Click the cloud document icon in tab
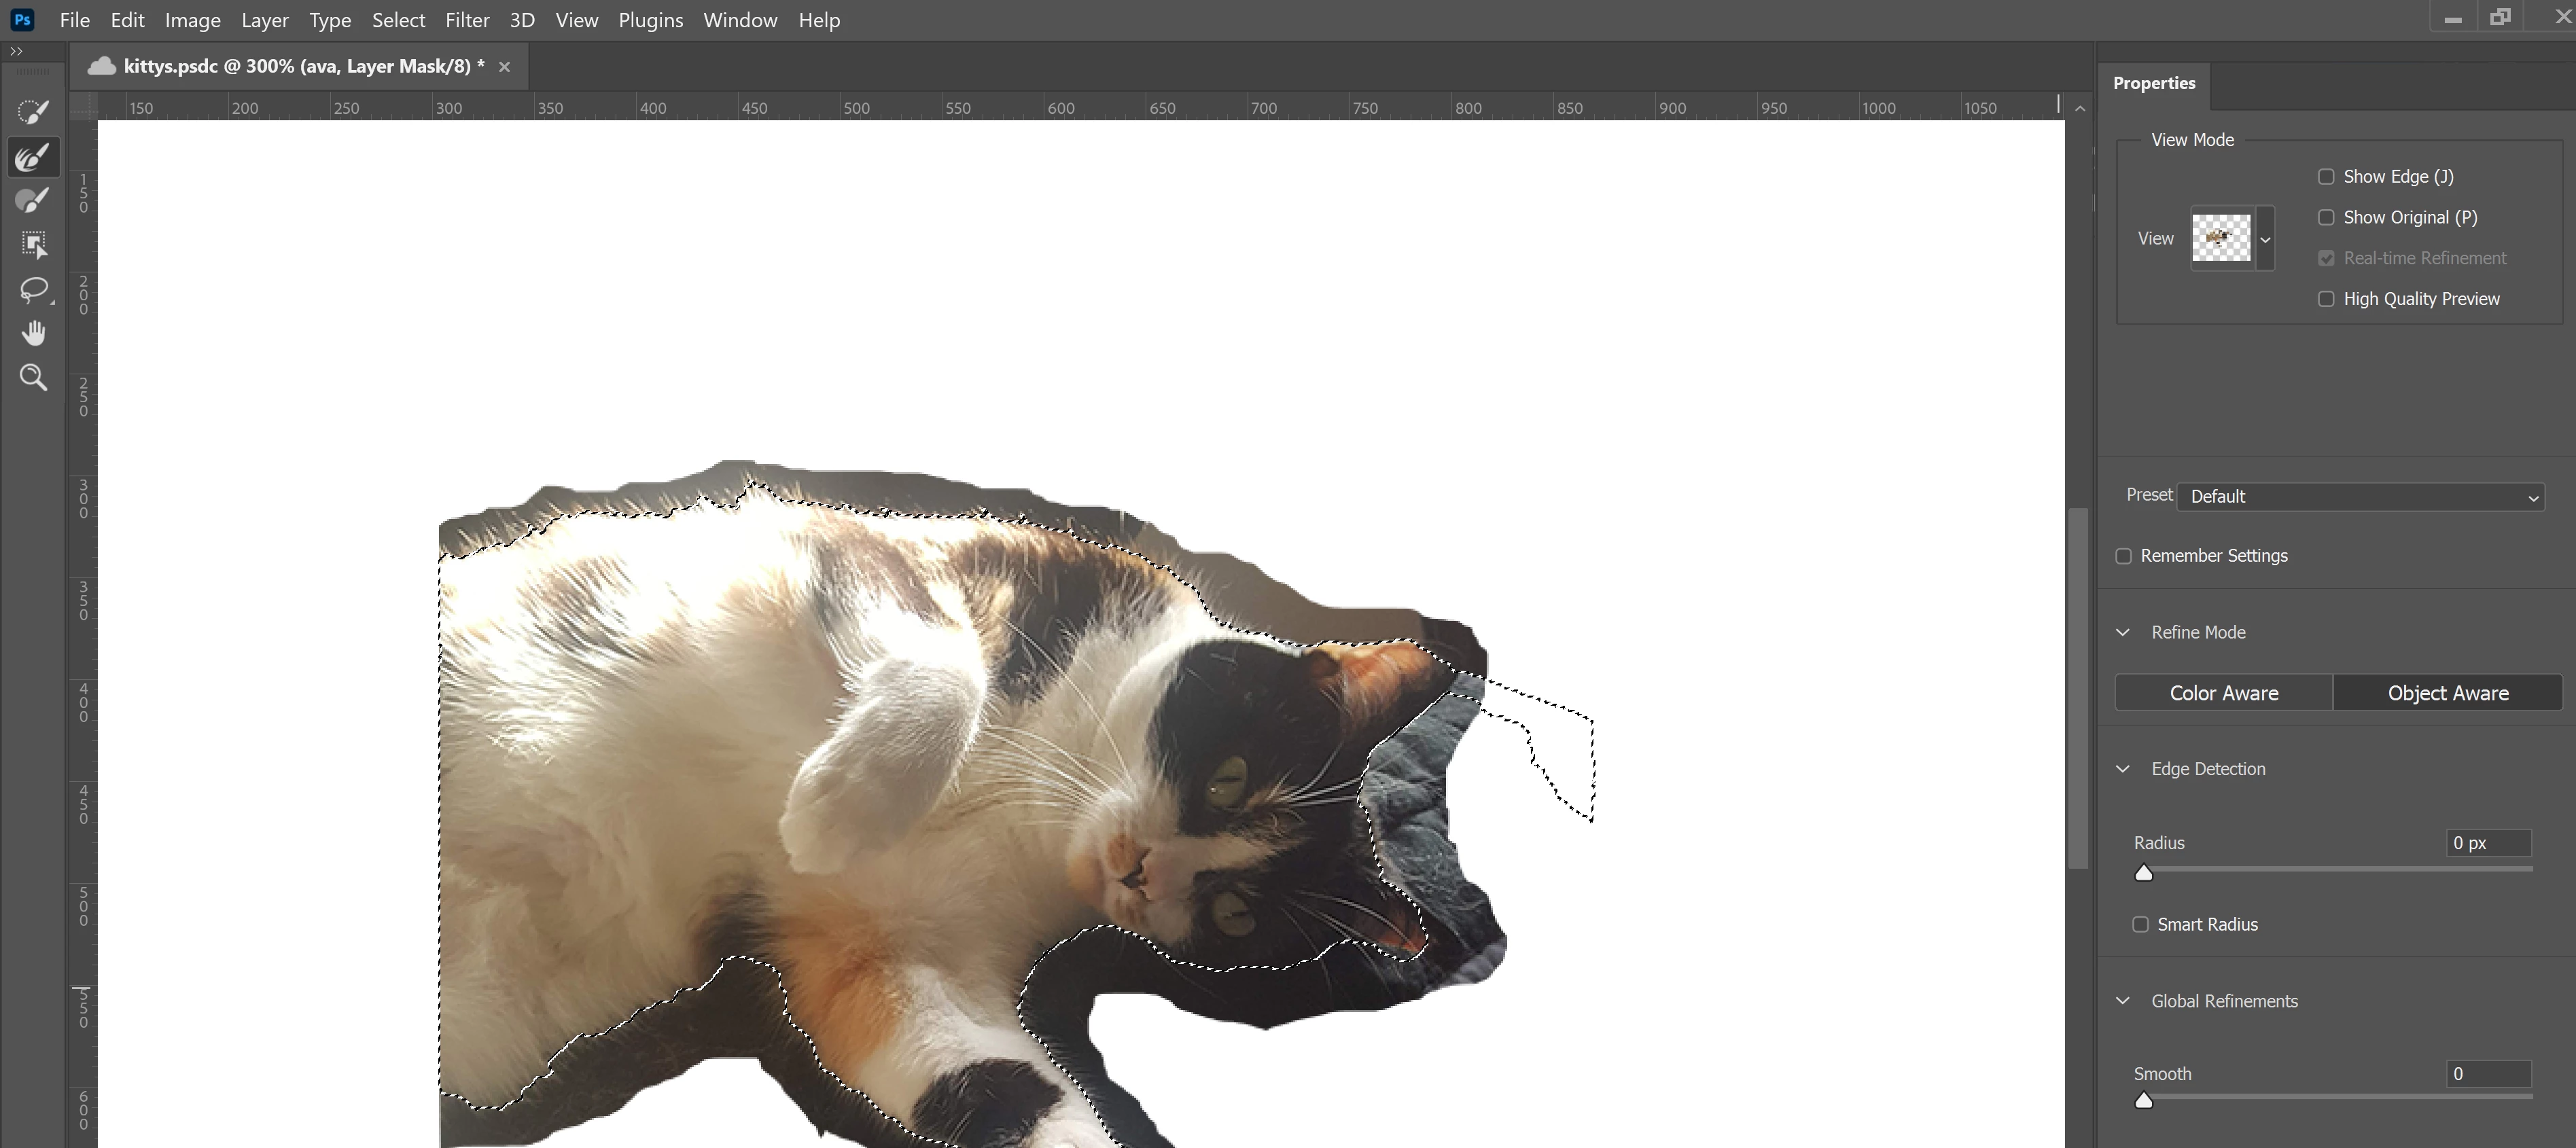The width and height of the screenshot is (2576, 1148). pos(101,66)
